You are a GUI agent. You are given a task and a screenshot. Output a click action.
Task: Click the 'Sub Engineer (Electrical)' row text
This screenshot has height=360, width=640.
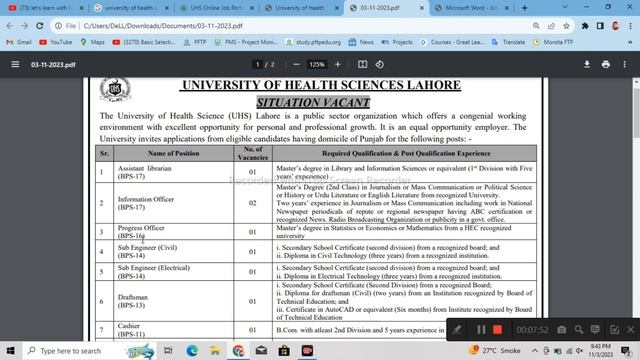point(154,268)
